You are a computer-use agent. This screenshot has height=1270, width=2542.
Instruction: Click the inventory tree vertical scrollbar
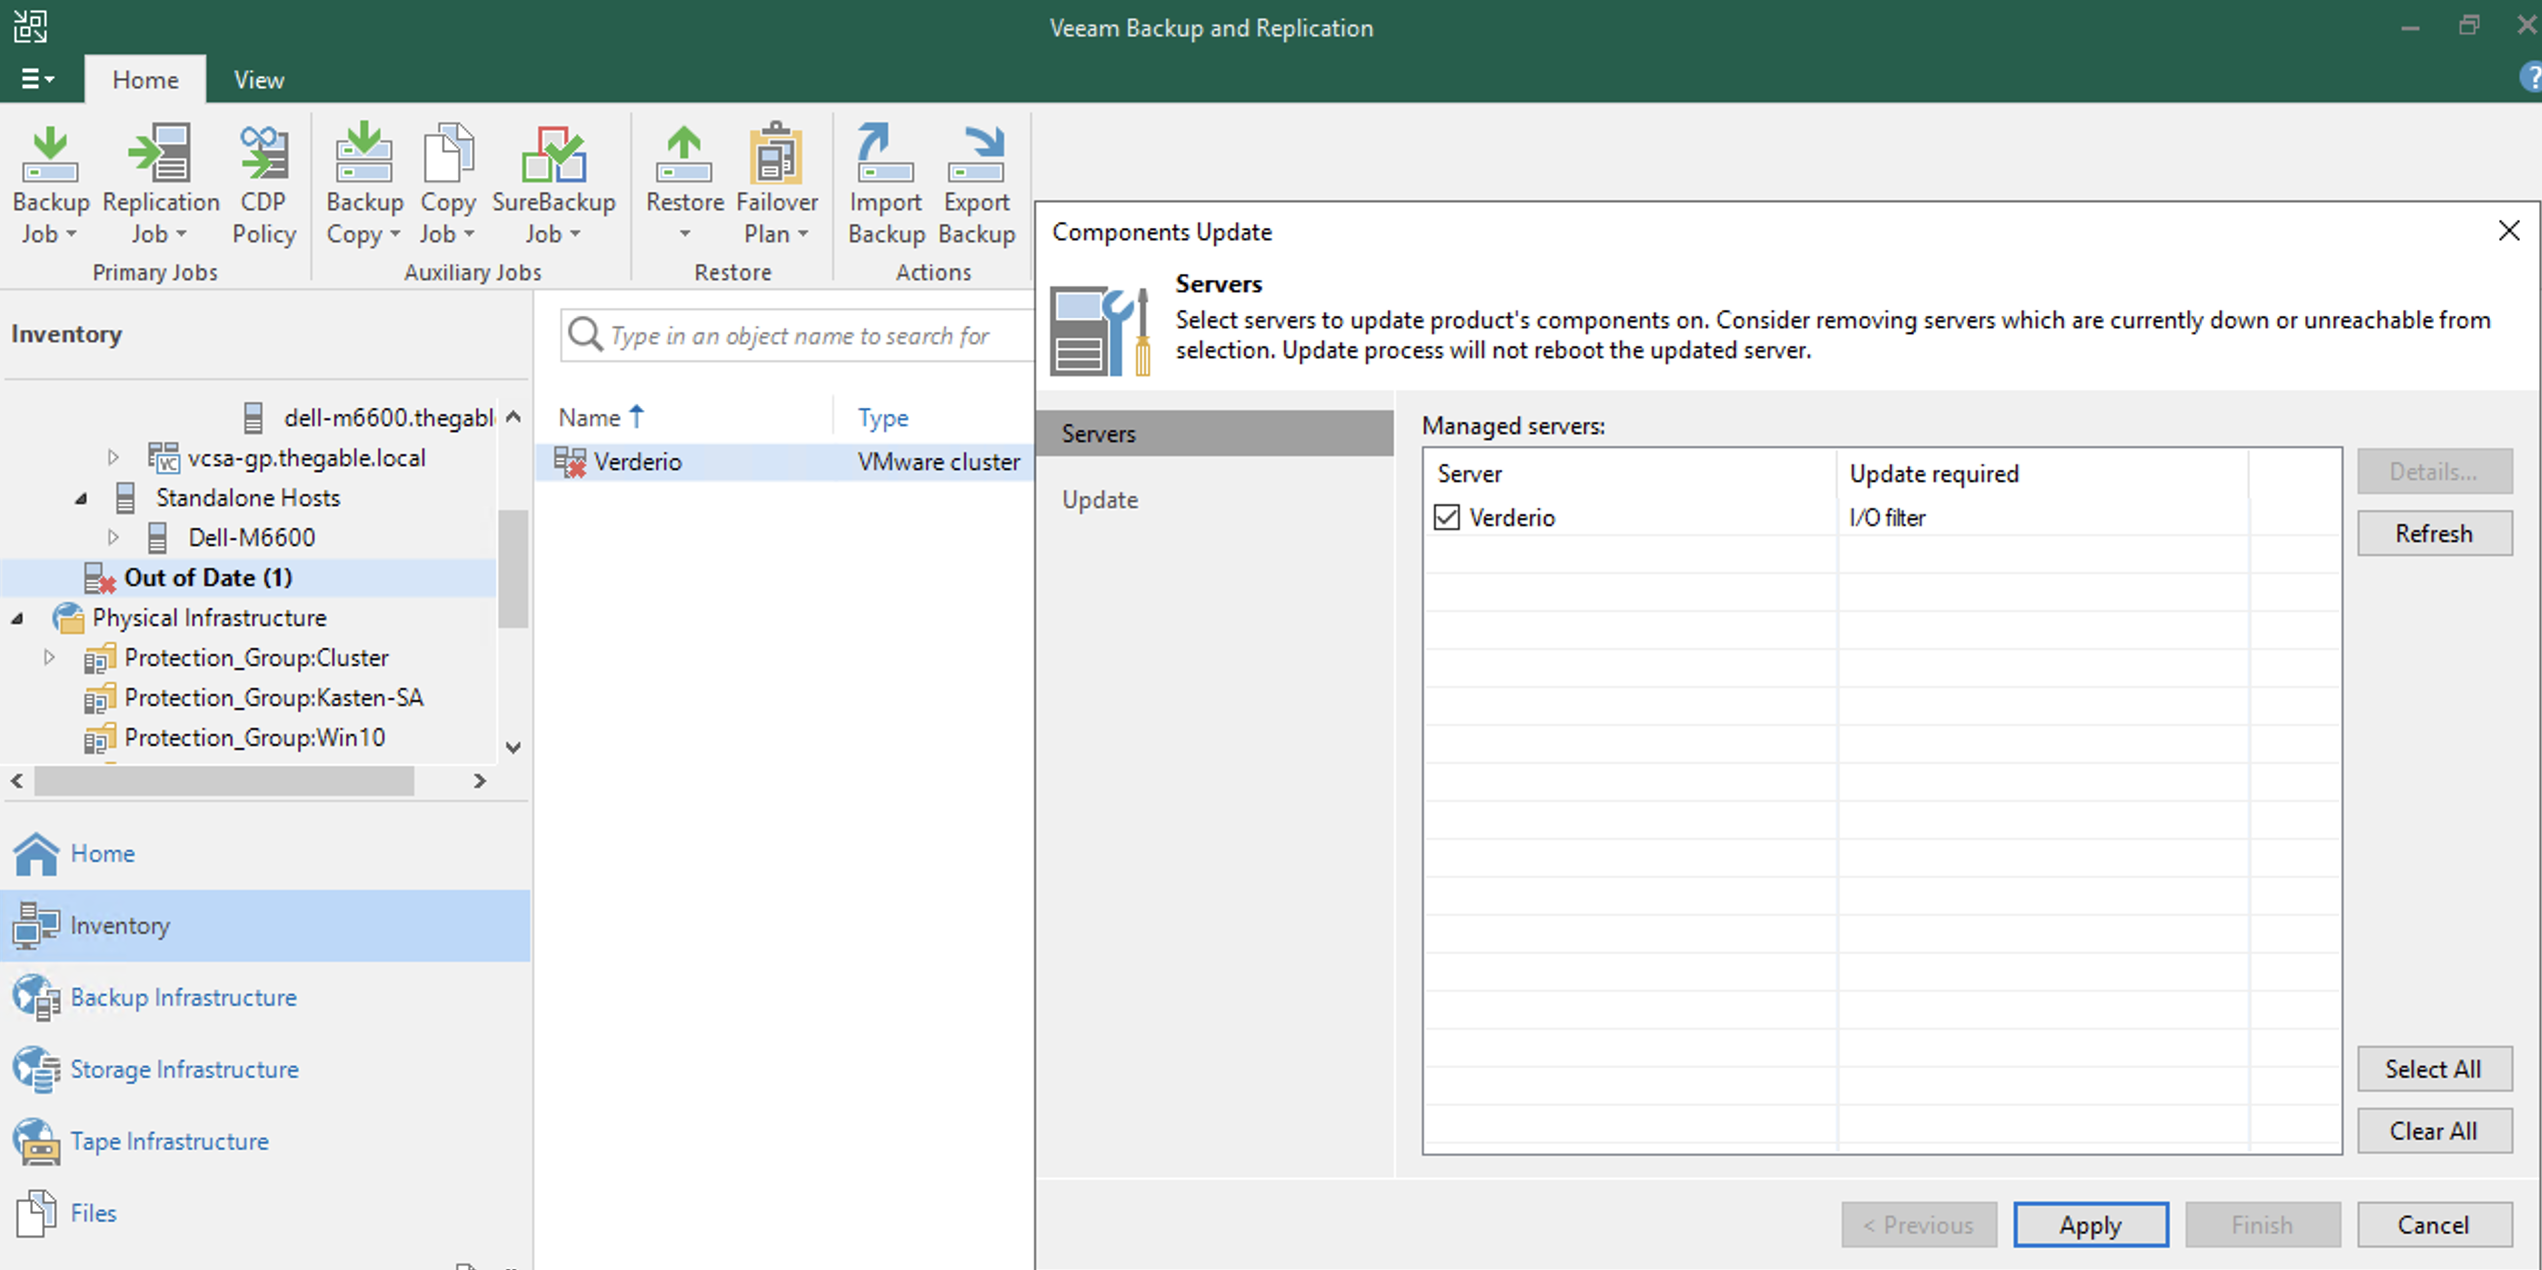coord(513,568)
